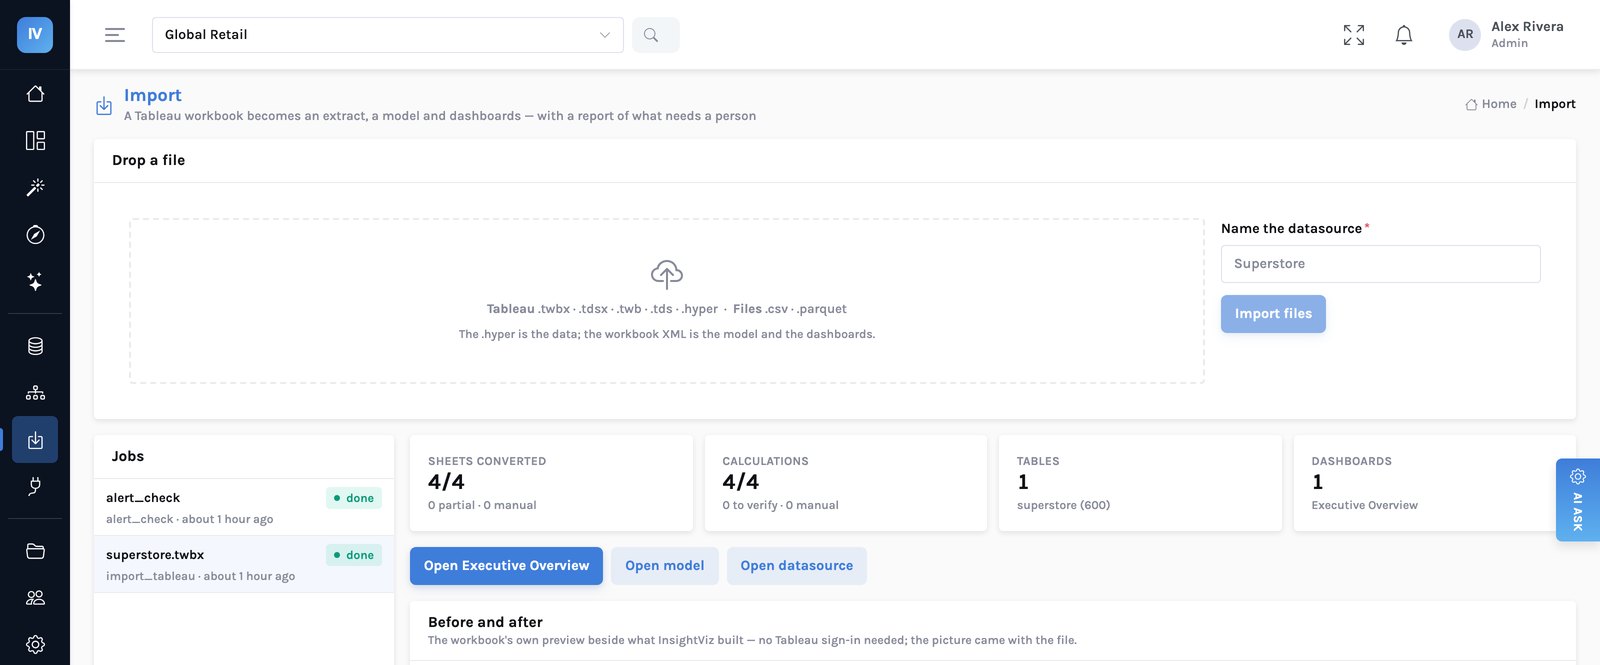
Task: Click the Drop a file heading
Action: [148, 160]
